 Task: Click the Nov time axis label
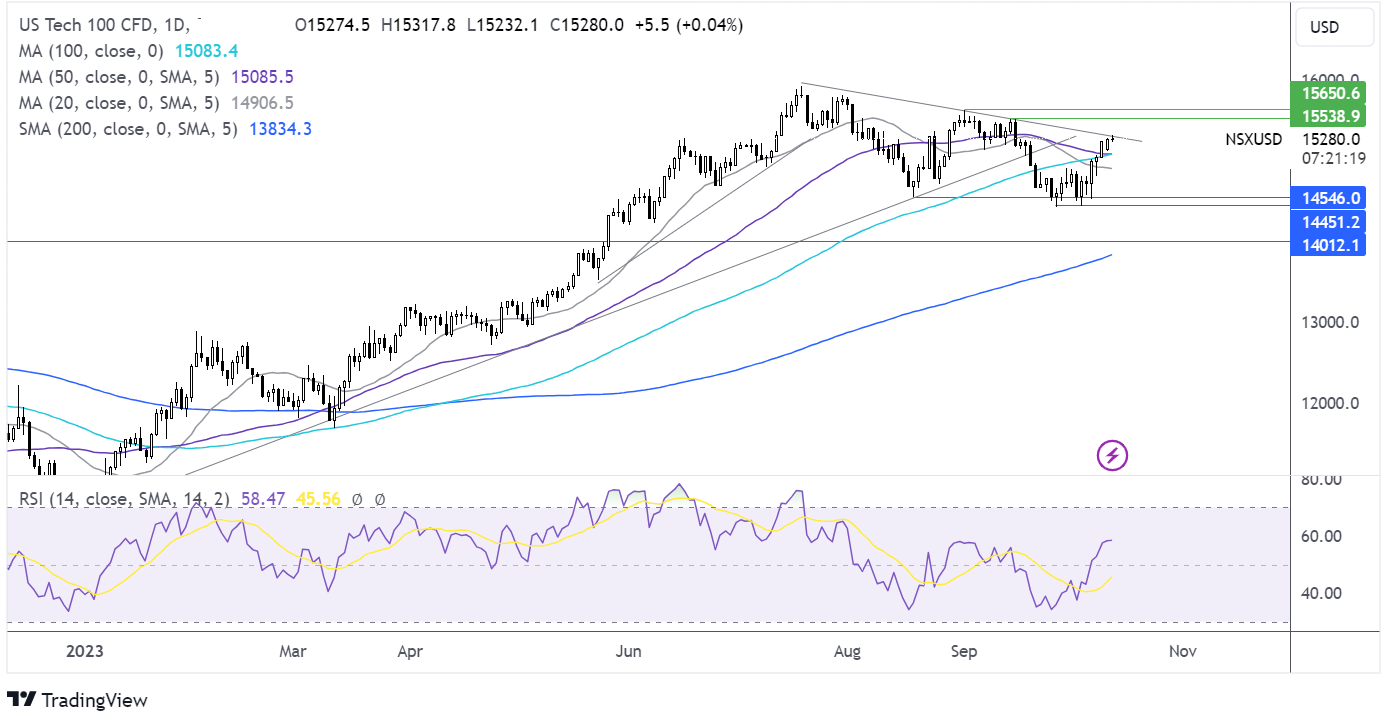click(1183, 651)
